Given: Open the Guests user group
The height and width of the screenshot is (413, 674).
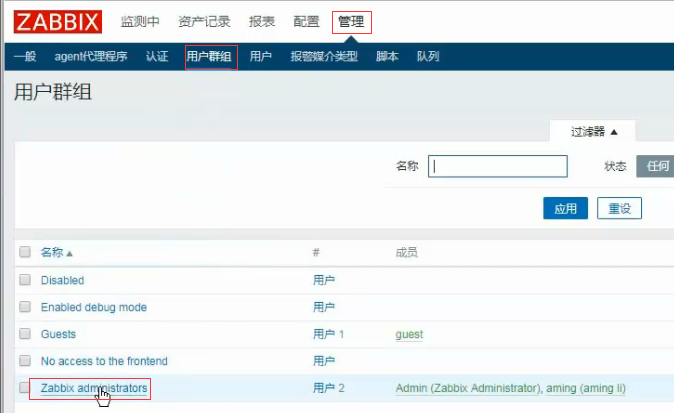Looking at the screenshot, I should click(x=58, y=334).
